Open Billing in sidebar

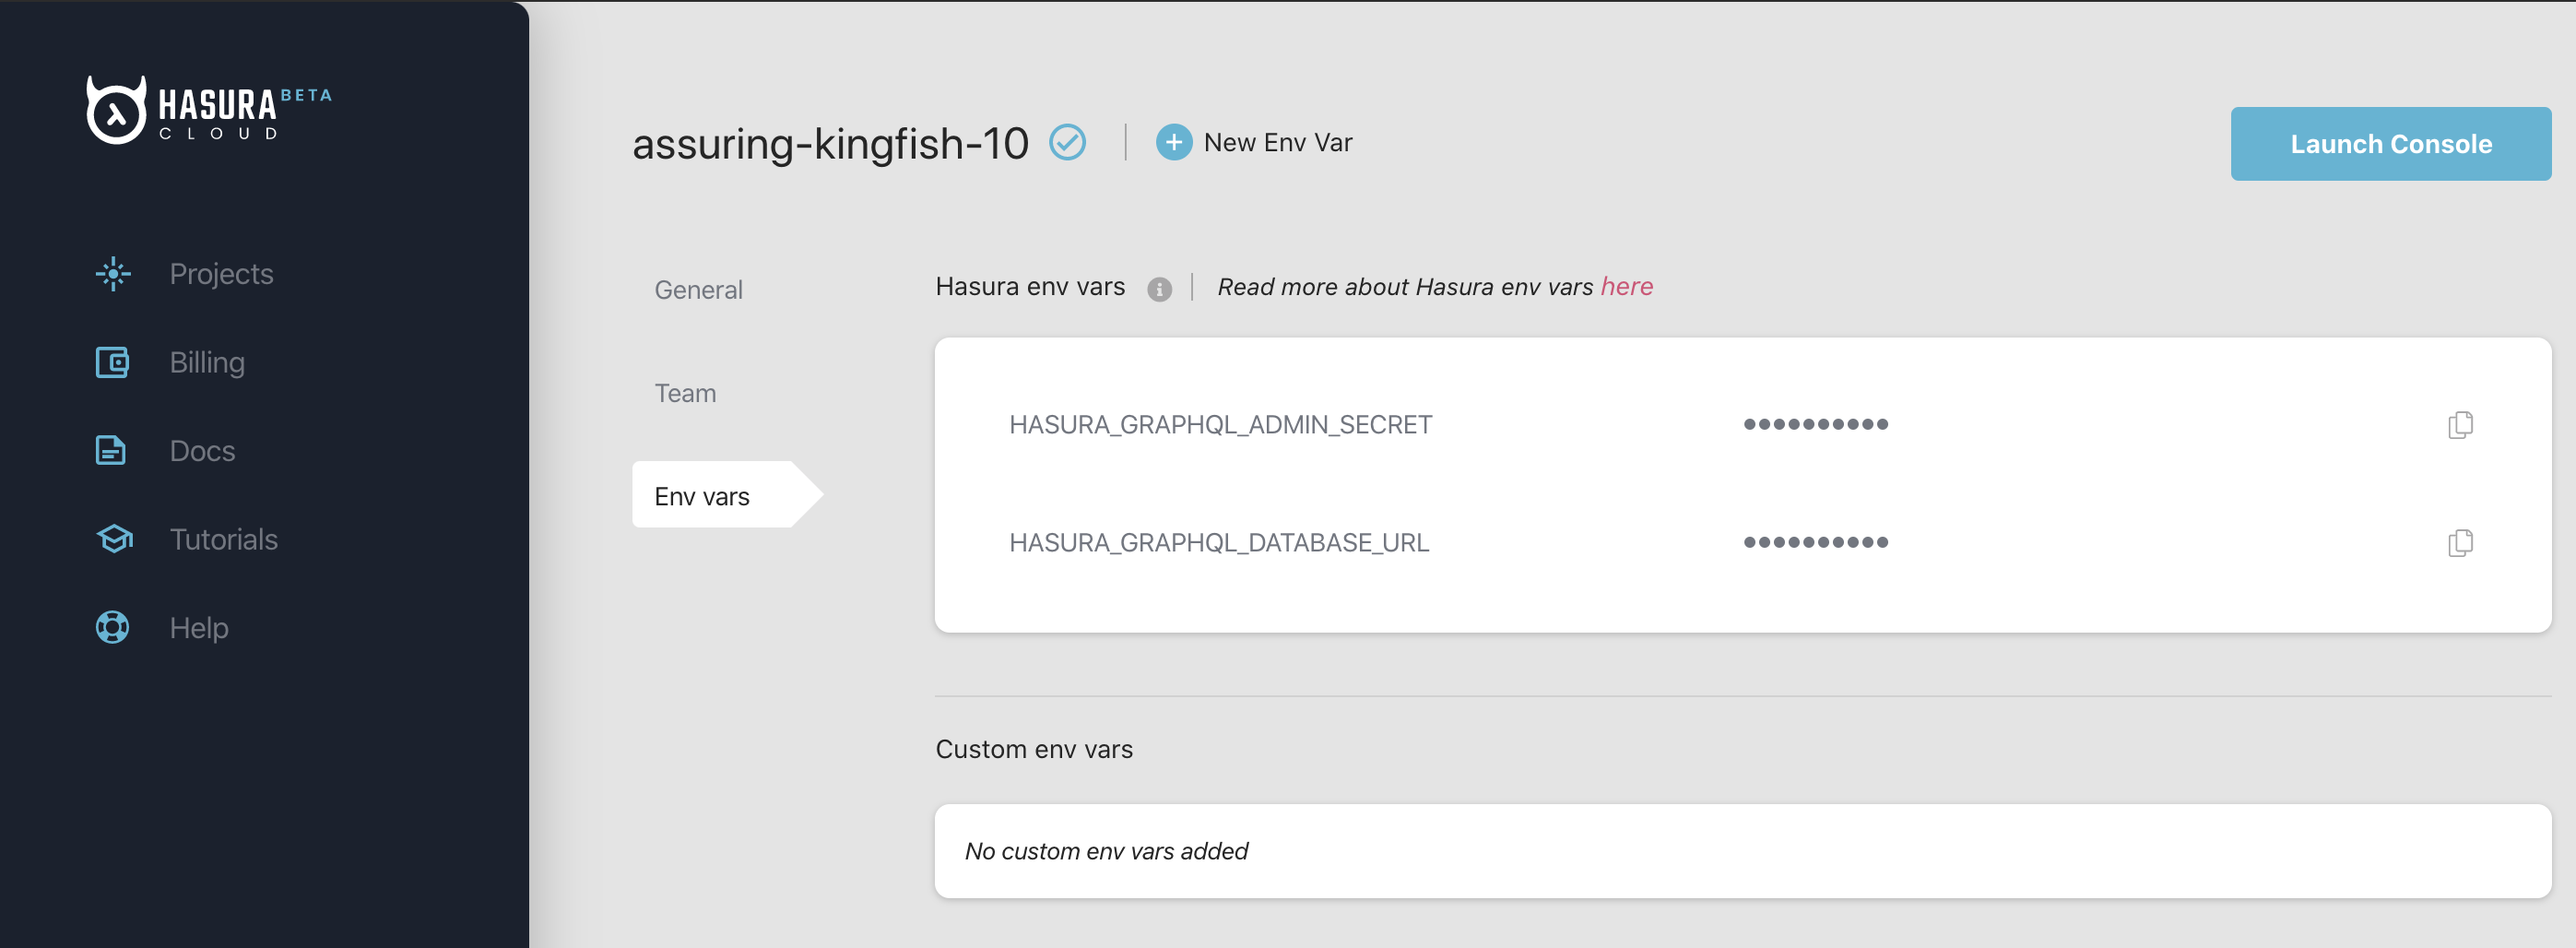(x=207, y=362)
